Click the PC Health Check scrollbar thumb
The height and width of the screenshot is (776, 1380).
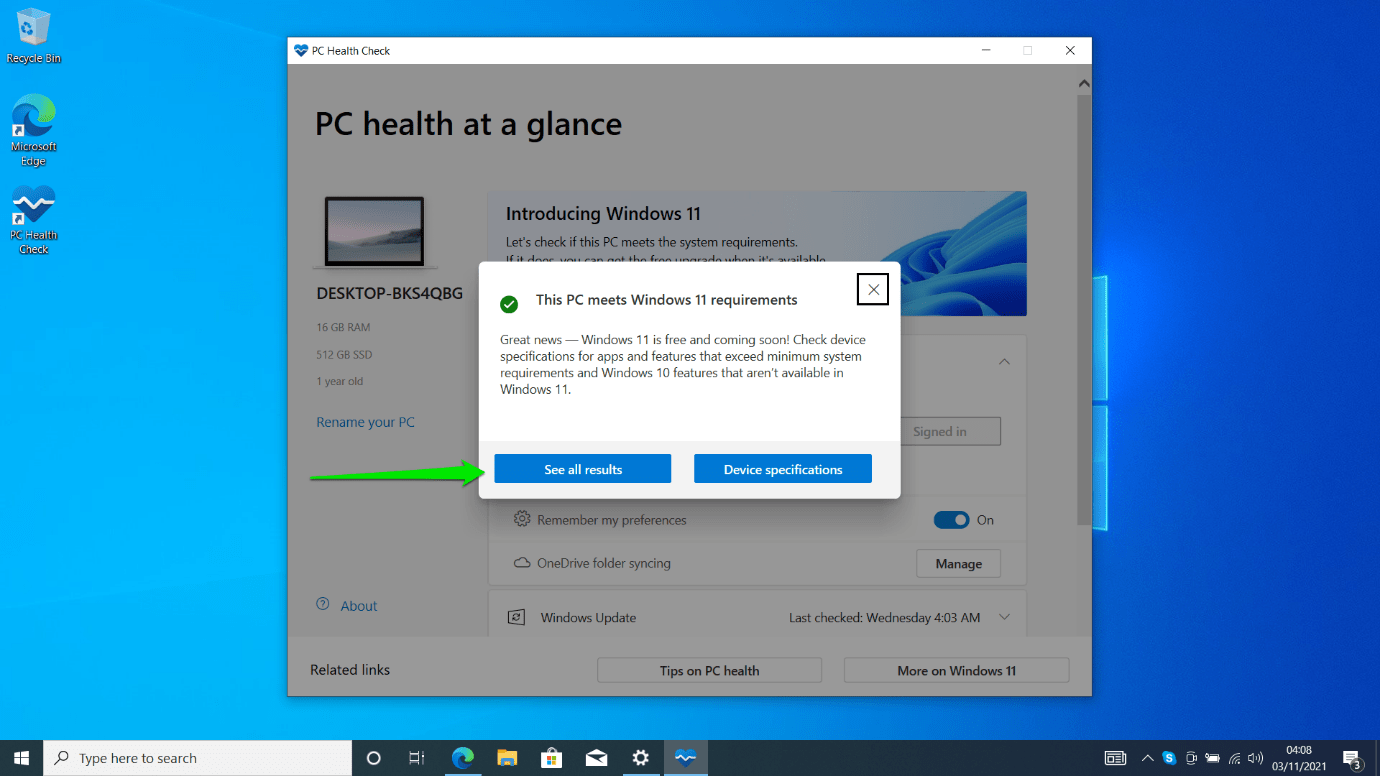[1084, 310]
